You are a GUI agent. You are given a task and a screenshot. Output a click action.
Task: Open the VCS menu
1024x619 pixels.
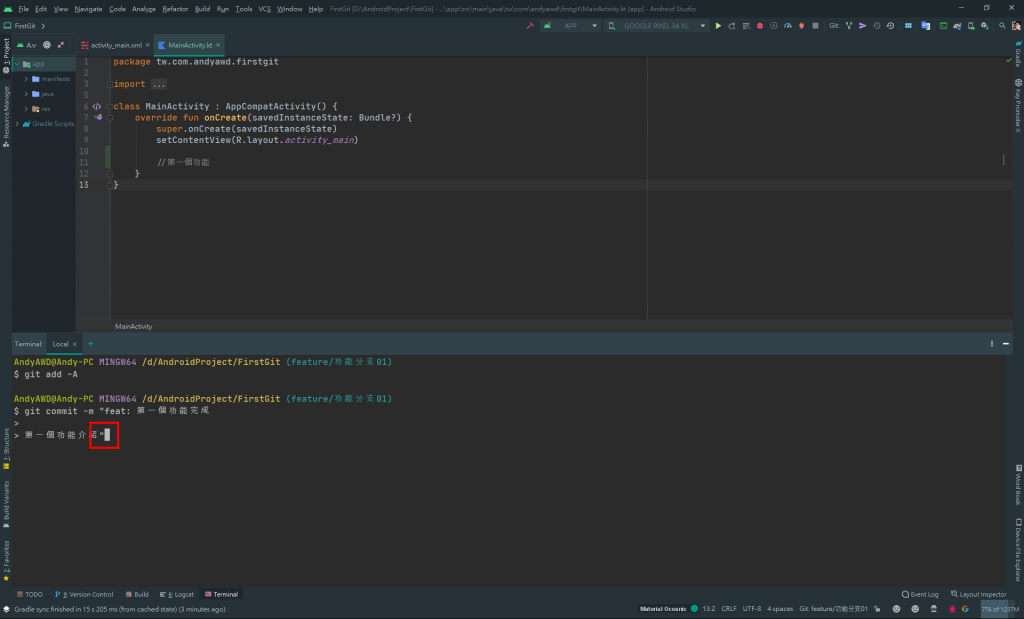point(264,8)
